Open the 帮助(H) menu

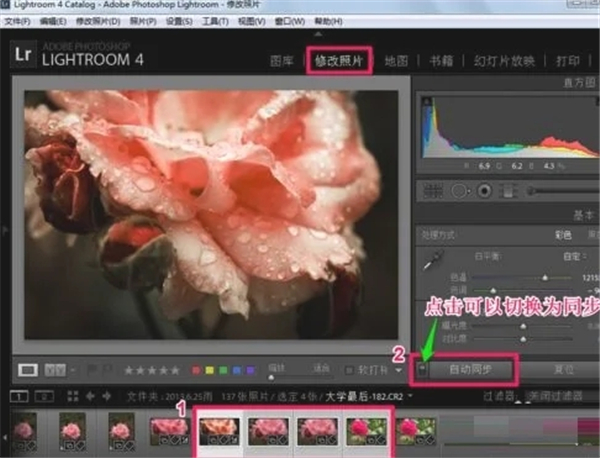[x=328, y=21]
